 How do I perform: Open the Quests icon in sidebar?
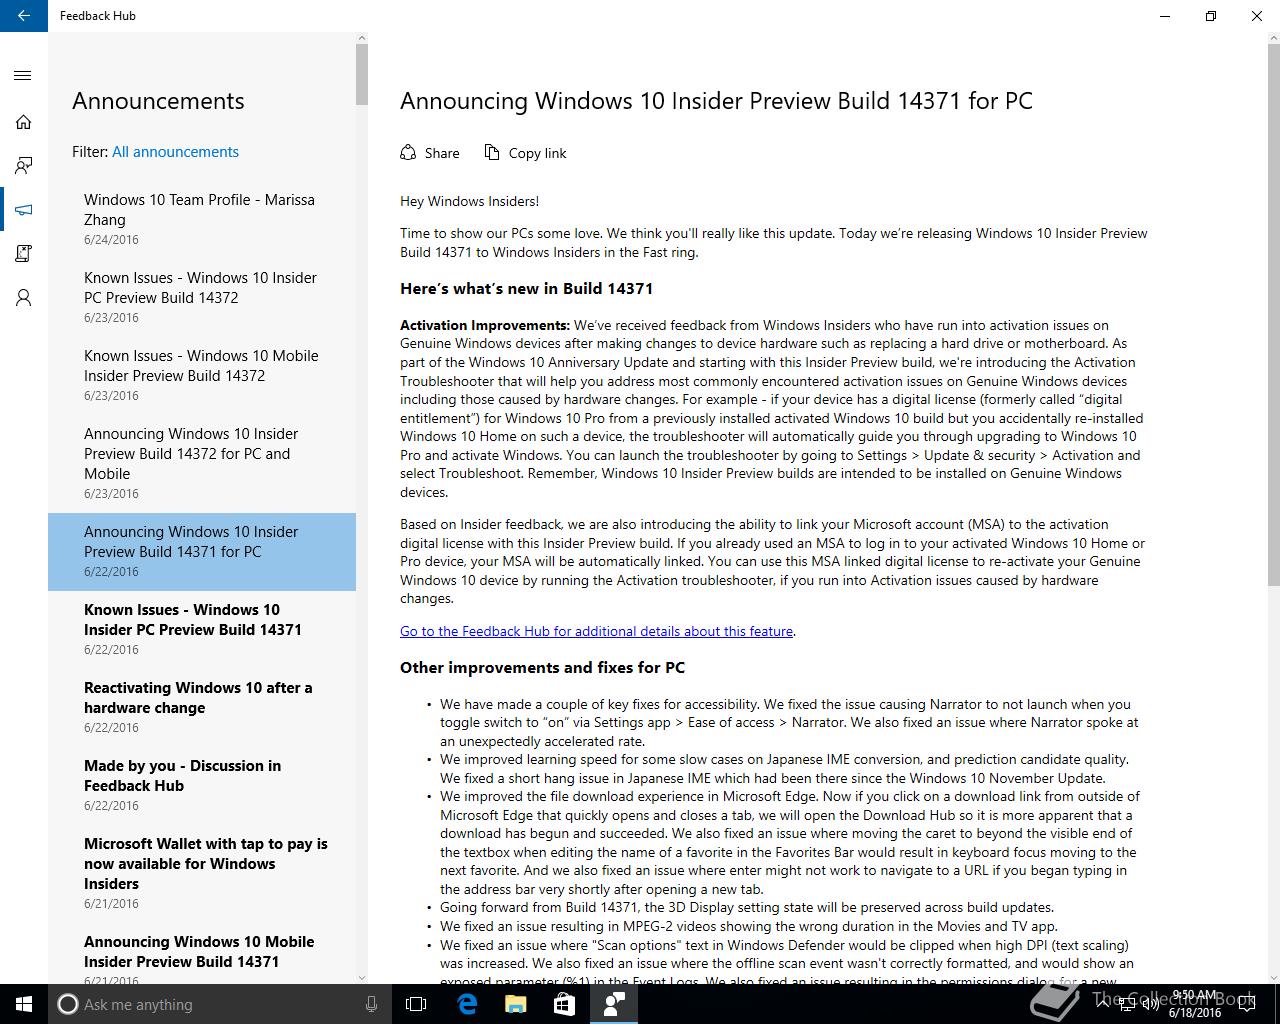(x=23, y=254)
